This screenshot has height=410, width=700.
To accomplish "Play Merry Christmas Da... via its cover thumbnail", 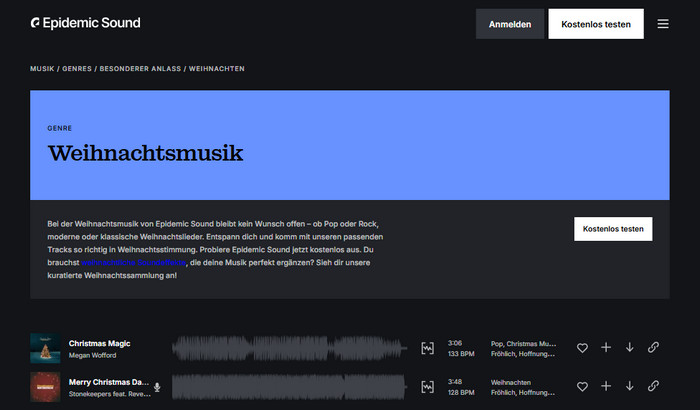I will click(x=45, y=387).
